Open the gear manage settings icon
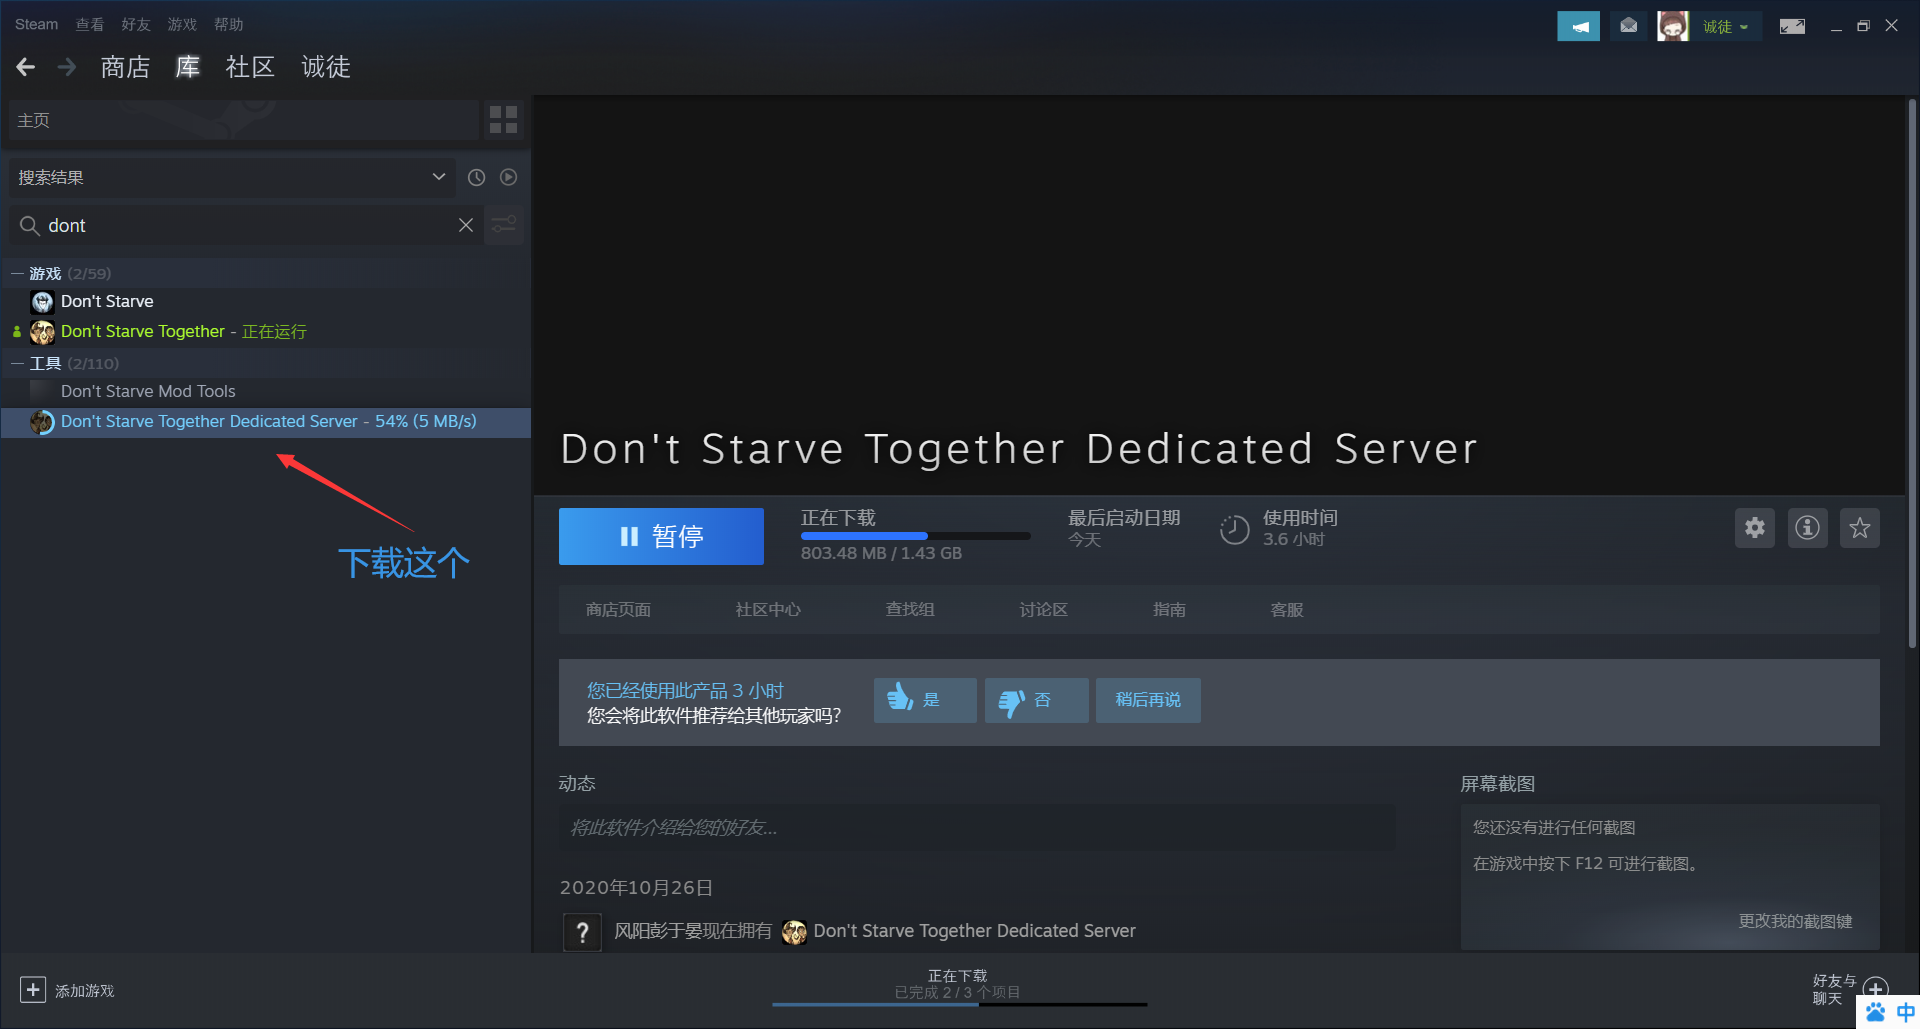Viewport: 1920px width, 1029px height. [x=1755, y=528]
